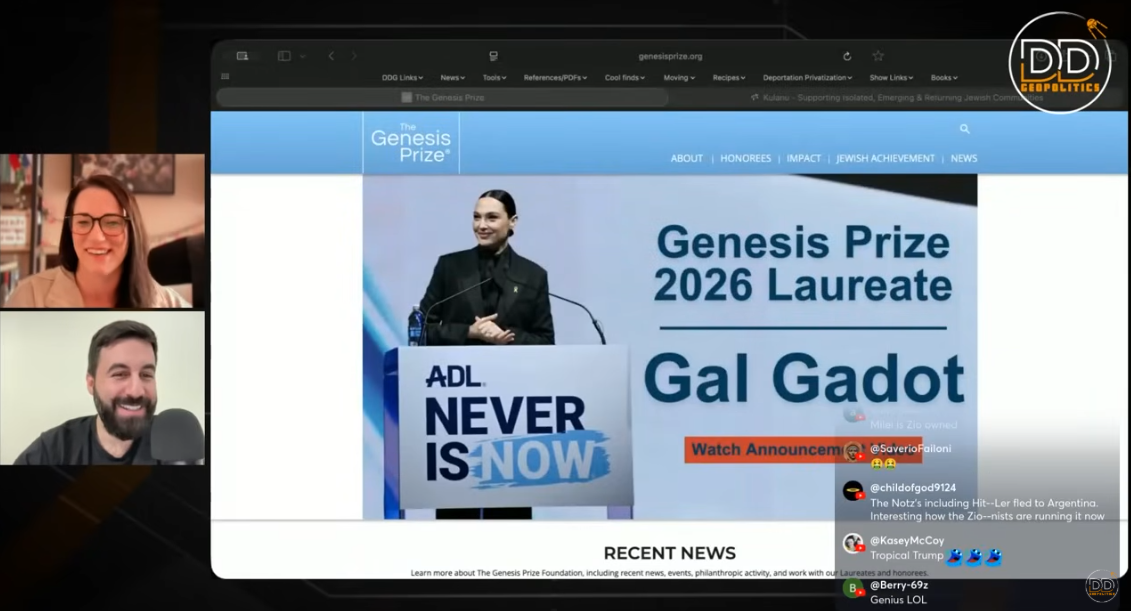Open the HONOREES navigation link
The image size is (1131, 611).
point(745,158)
